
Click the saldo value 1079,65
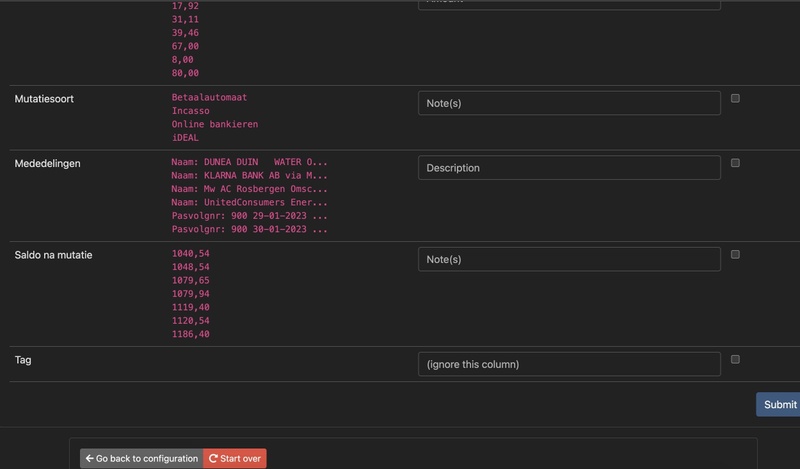point(190,280)
